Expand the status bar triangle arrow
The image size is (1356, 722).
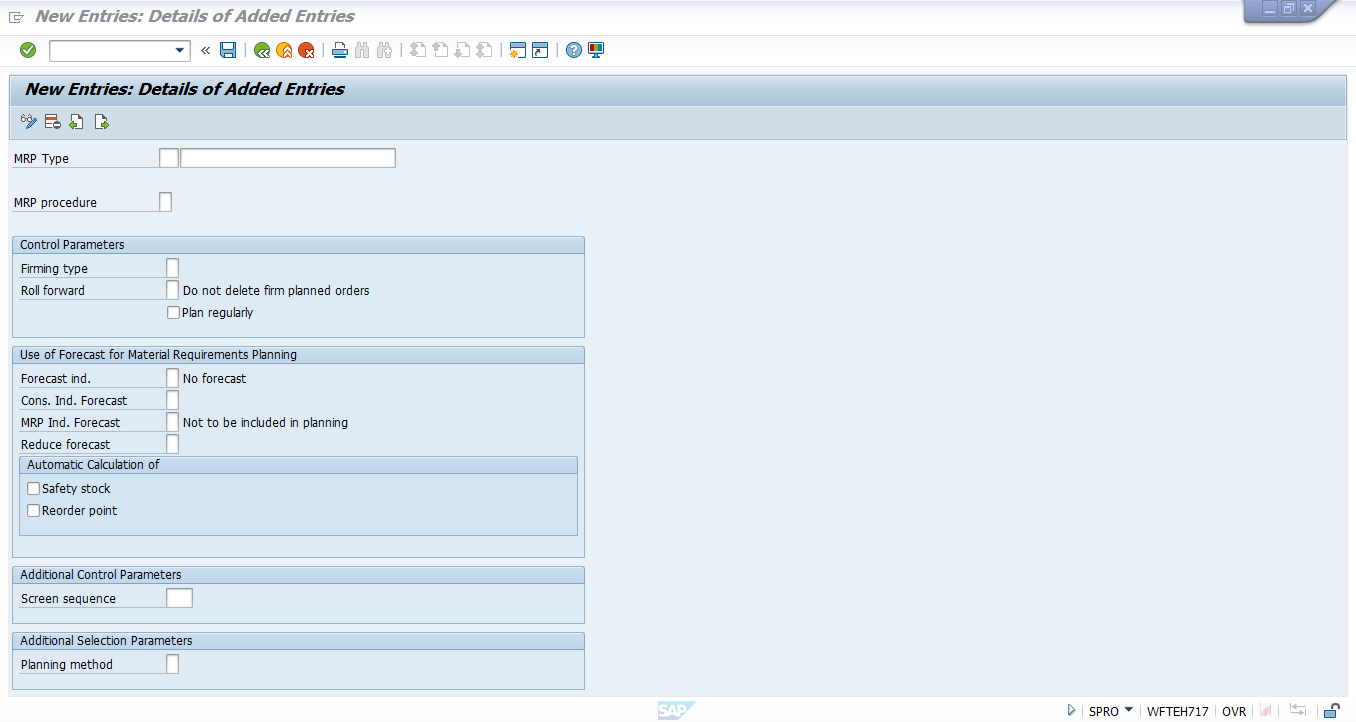(1072, 710)
